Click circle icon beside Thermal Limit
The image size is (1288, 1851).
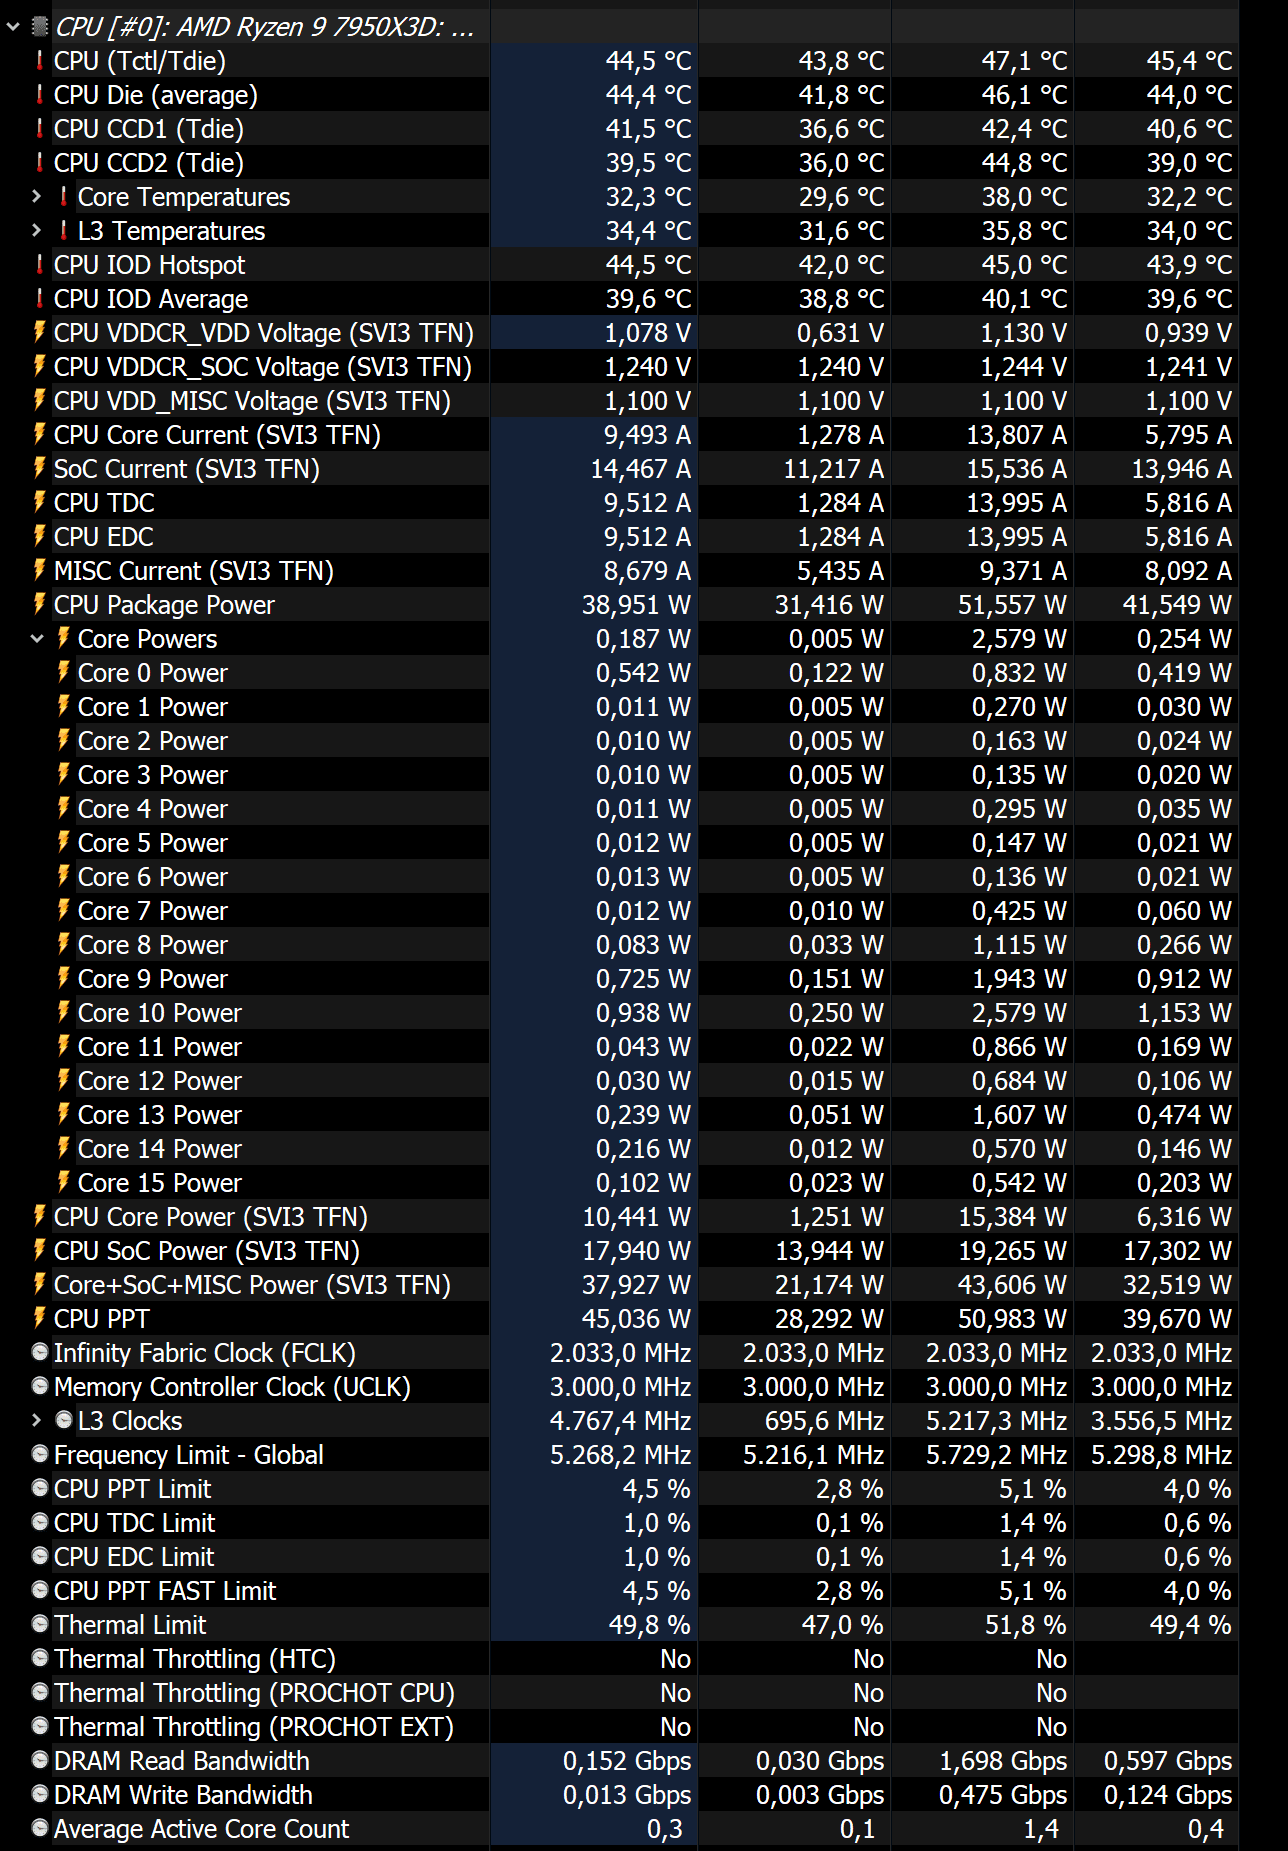[40, 1624]
